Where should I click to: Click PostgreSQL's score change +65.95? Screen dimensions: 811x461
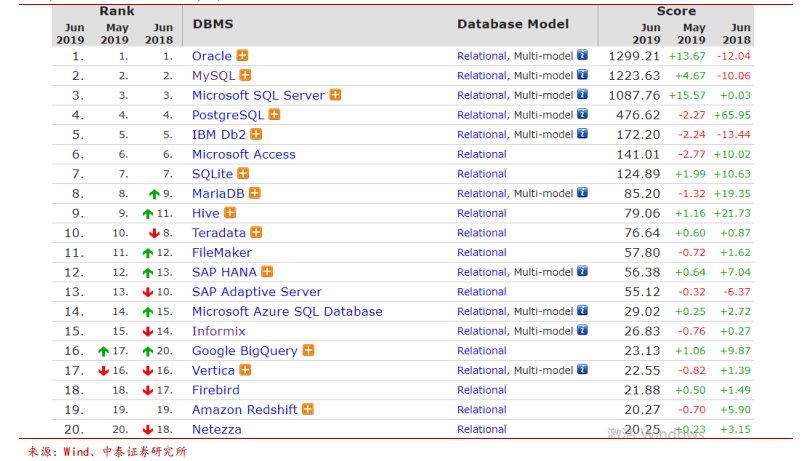pyautogui.click(x=732, y=115)
